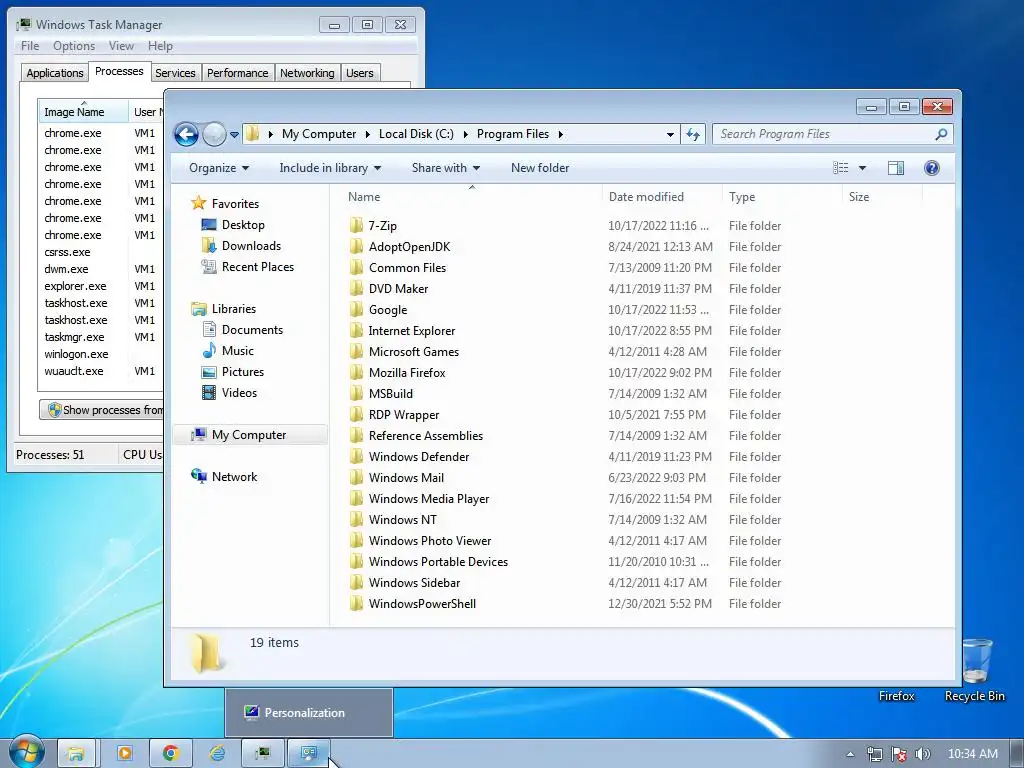This screenshot has height=768, width=1024.
Task: Sort by the Size column header
Action: coord(882,197)
